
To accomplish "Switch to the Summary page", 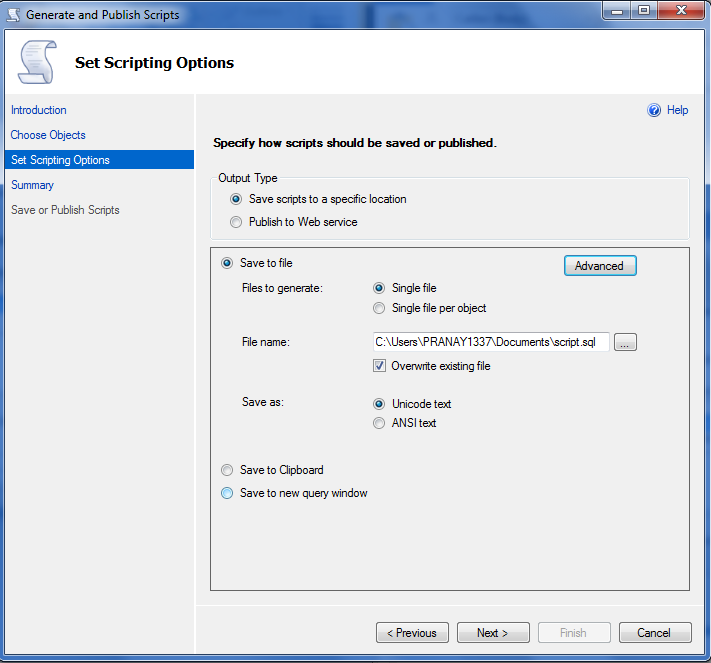I will pyautogui.click(x=32, y=185).
